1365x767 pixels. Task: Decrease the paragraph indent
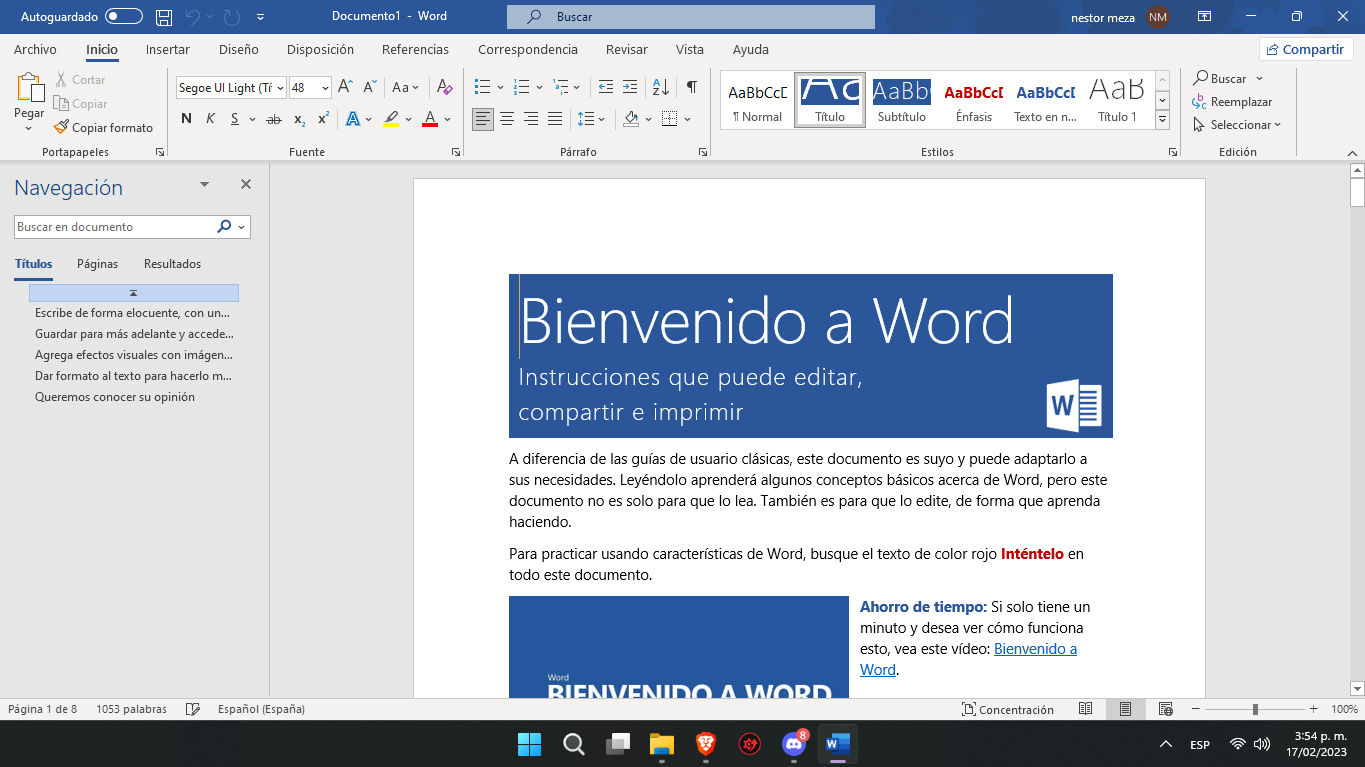(605, 87)
